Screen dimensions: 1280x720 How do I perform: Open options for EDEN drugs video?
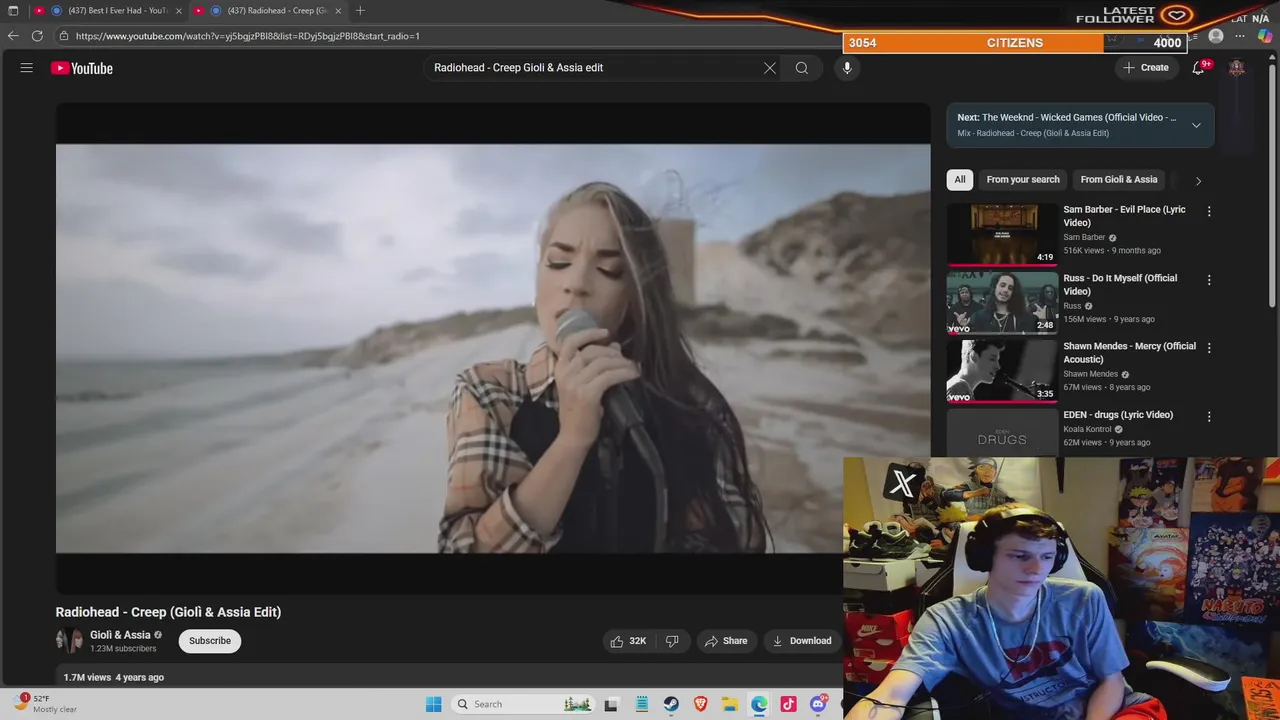[x=1209, y=416]
